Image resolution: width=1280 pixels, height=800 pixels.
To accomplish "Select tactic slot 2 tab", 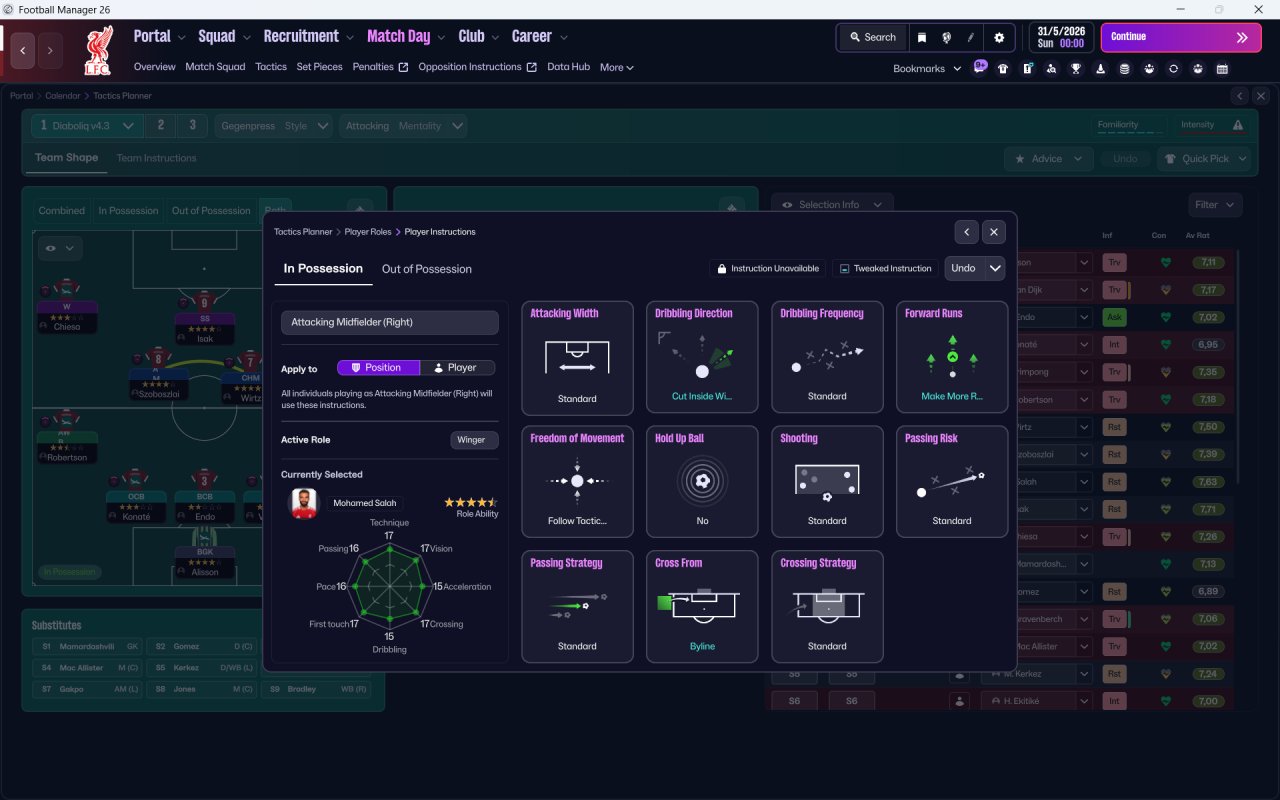I will pos(160,126).
